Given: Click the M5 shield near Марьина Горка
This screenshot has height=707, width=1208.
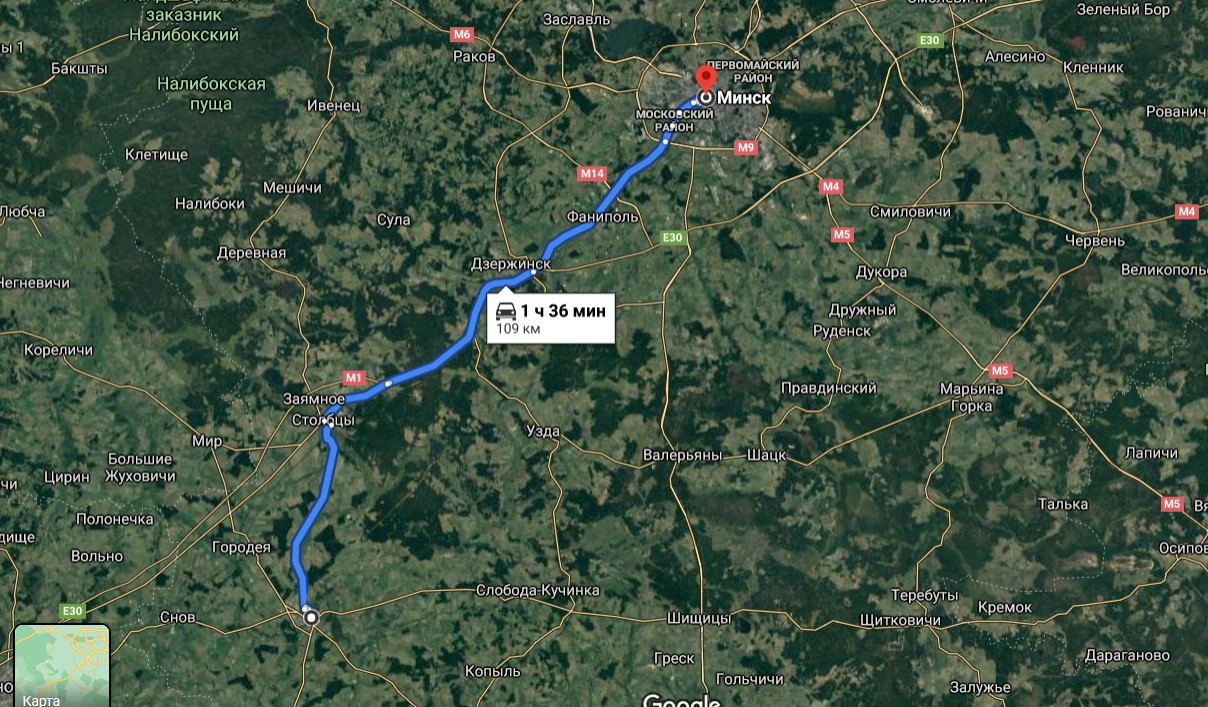Looking at the screenshot, I should tap(1001, 371).
